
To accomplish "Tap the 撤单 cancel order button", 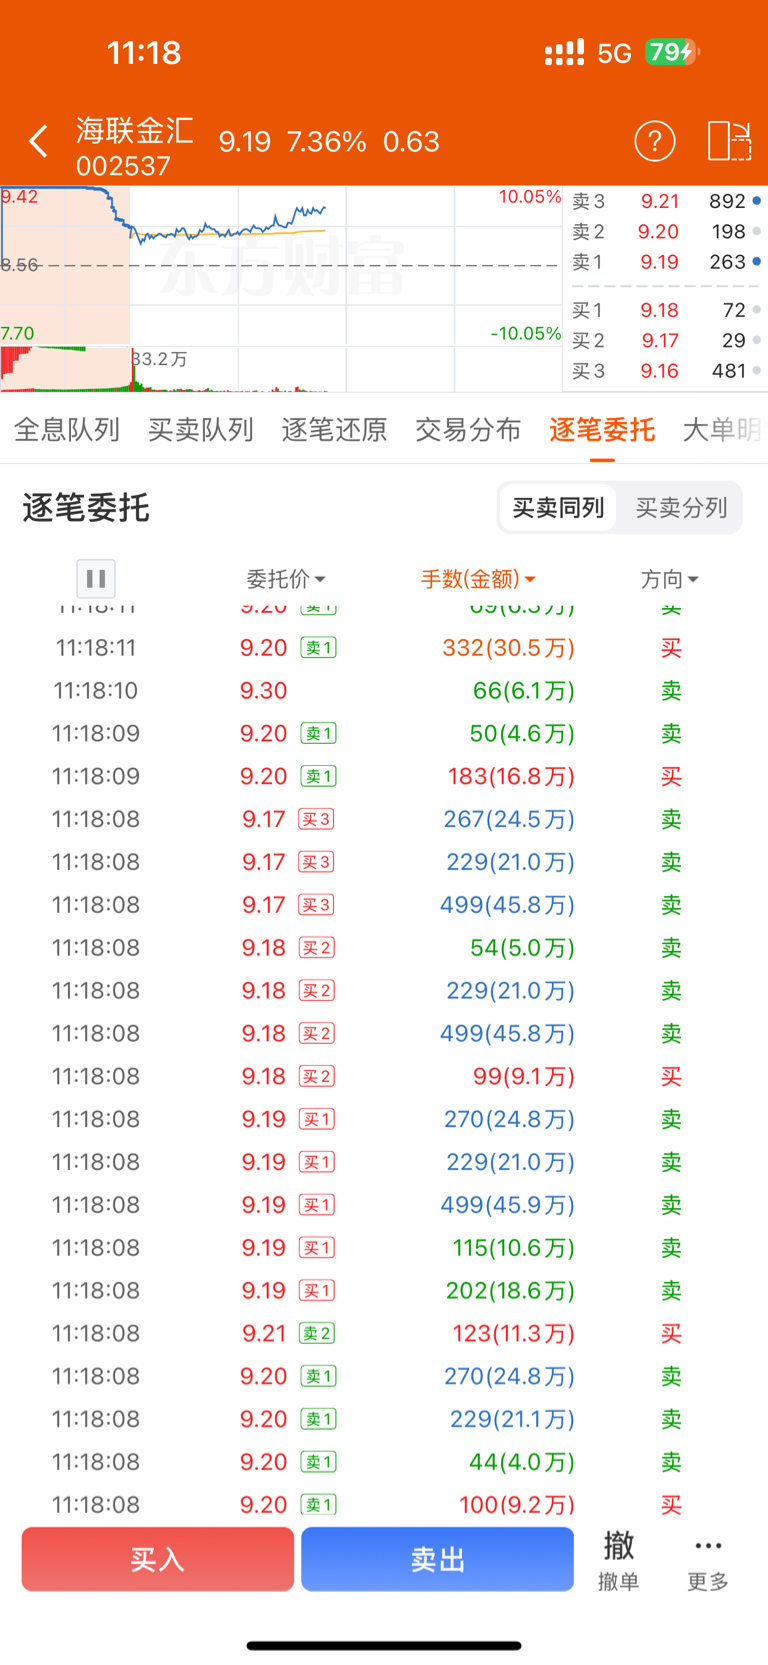I will 619,1561.
